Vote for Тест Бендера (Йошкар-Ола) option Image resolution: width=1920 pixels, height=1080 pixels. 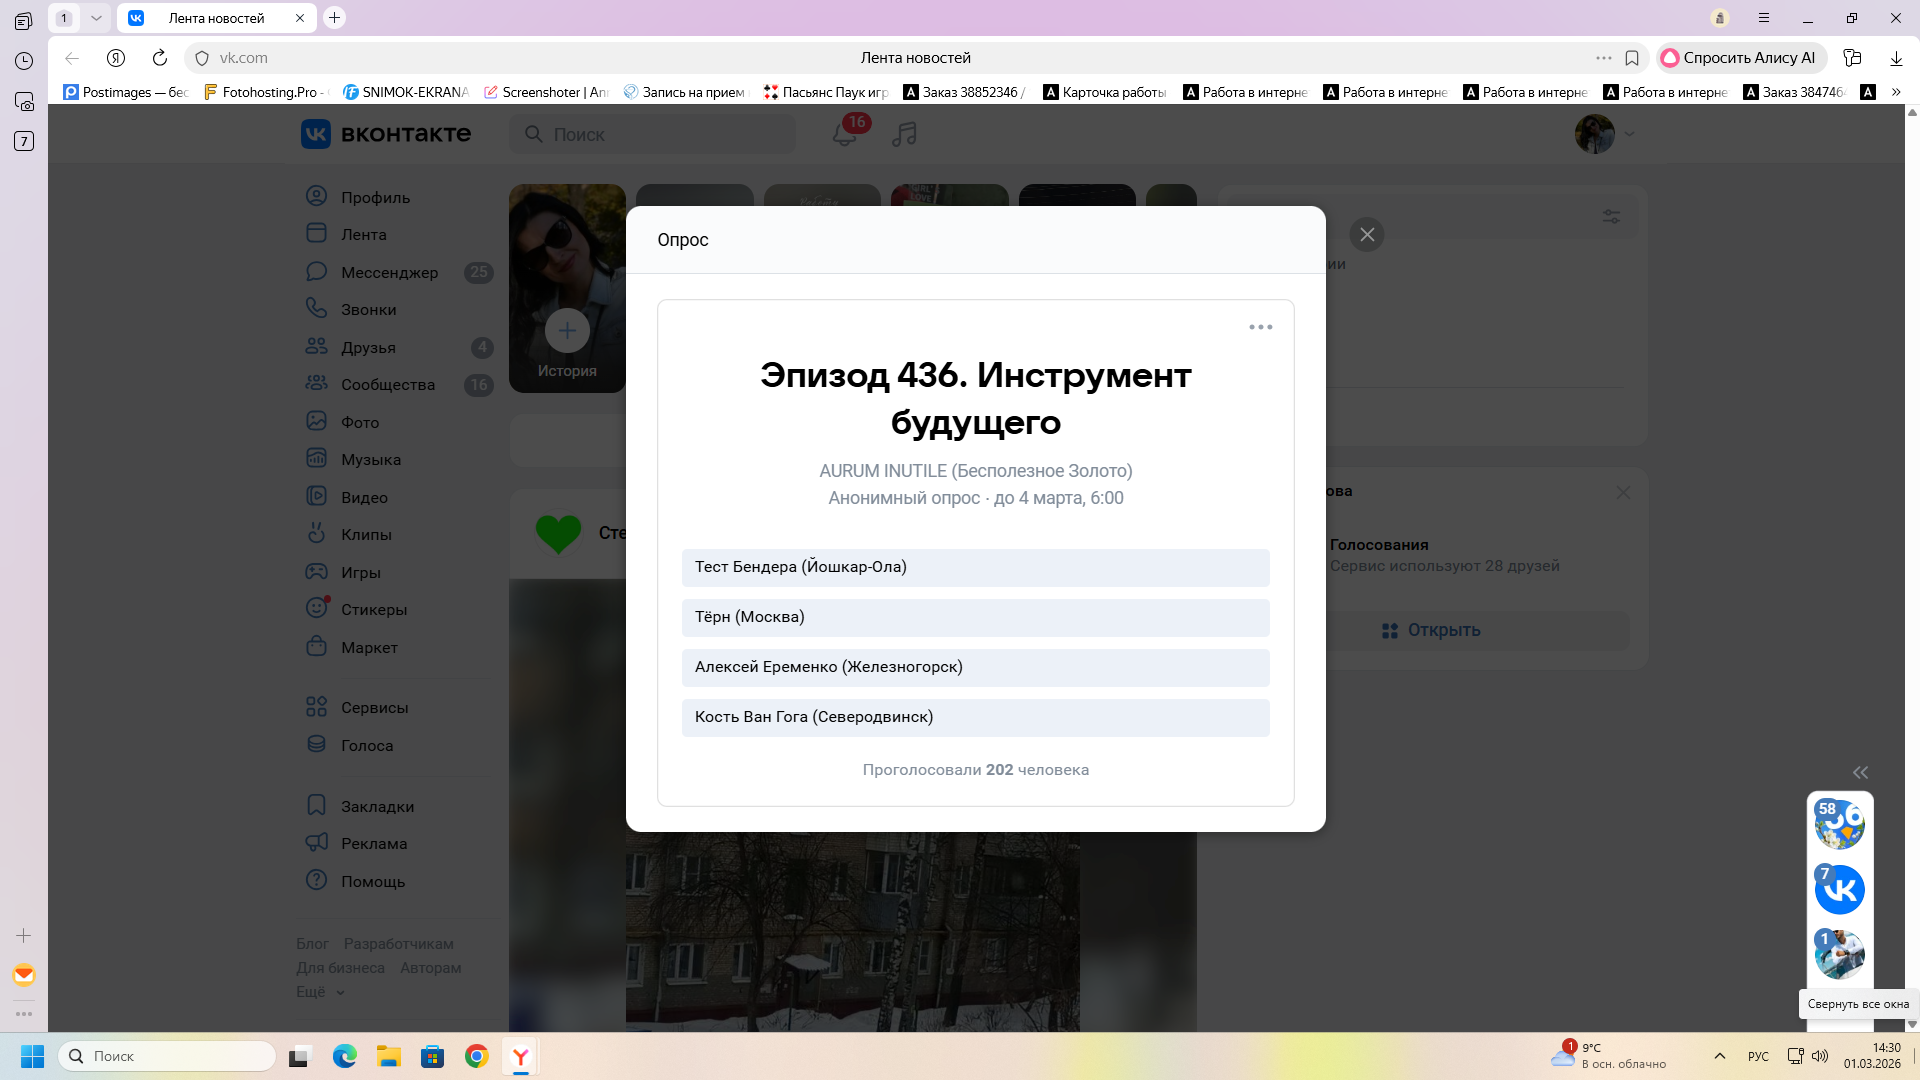click(x=975, y=567)
